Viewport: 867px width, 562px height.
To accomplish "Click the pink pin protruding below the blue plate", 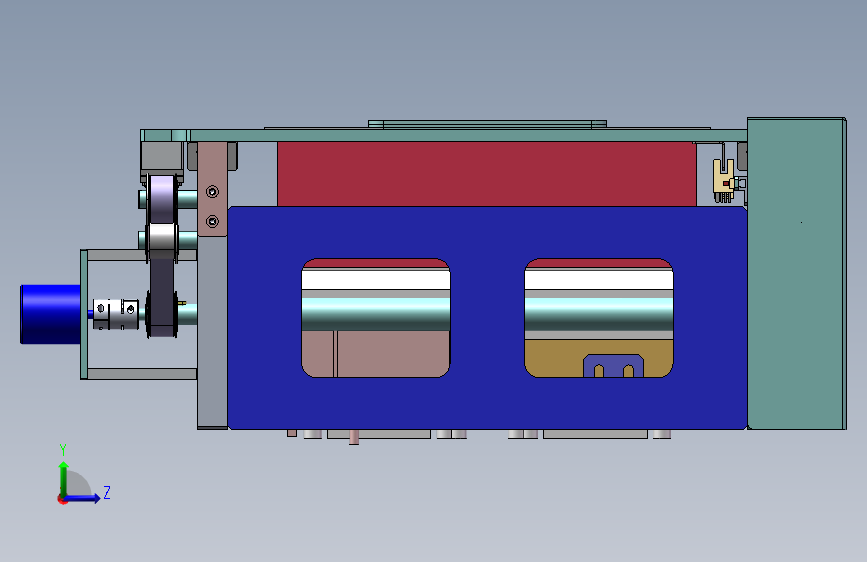I will point(354,437).
